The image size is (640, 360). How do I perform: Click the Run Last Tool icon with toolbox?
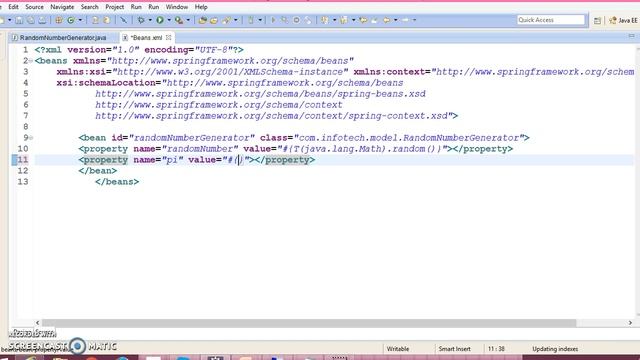[179, 20]
